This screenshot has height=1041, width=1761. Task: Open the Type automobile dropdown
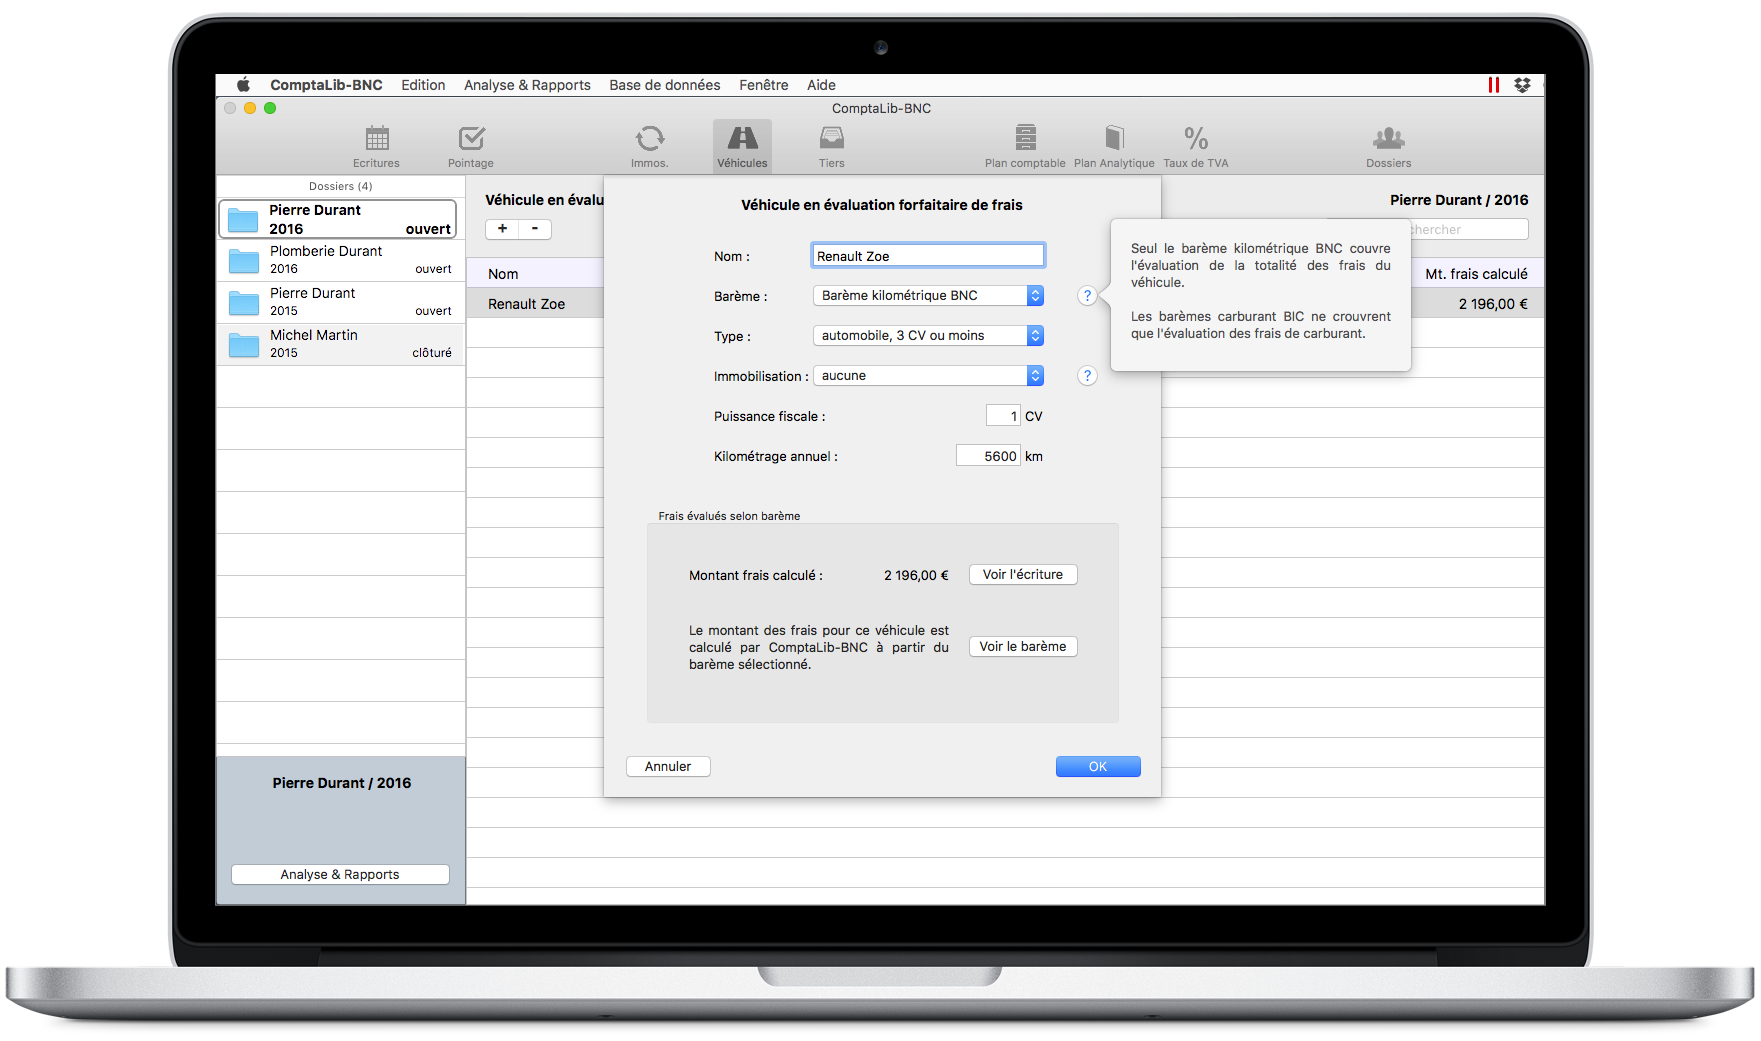coord(928,336)
